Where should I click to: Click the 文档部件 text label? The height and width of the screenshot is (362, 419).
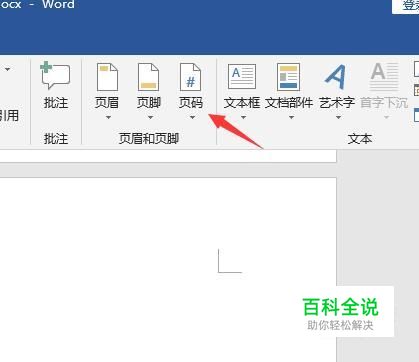289,103
